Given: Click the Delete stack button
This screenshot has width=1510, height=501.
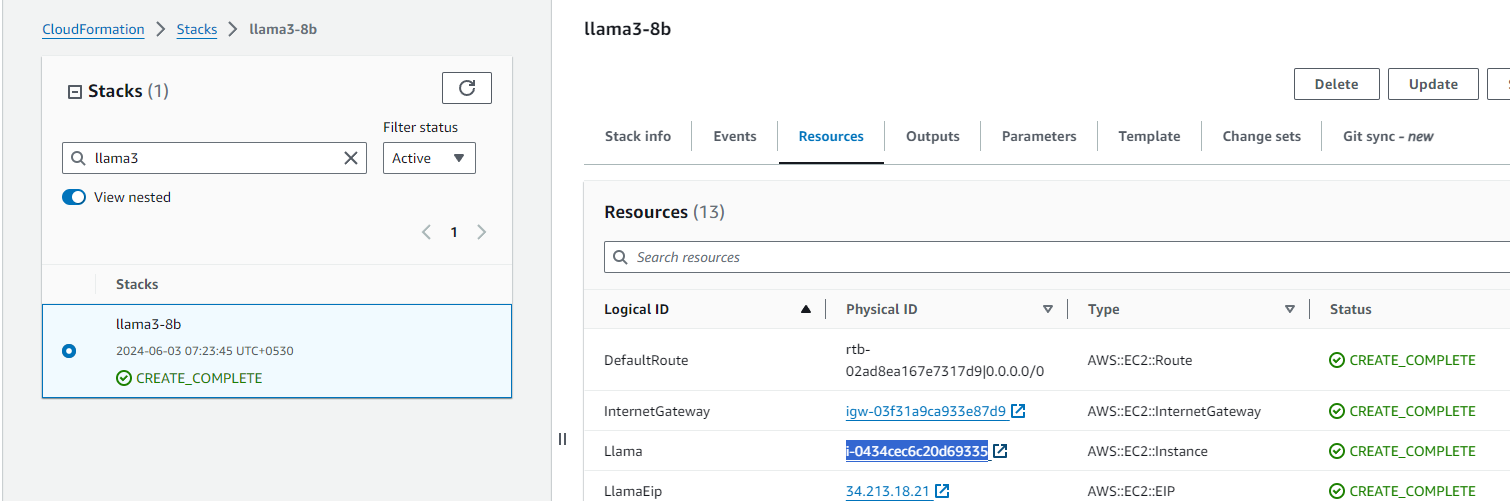Looking at the screenshot, I should [1337, 84].
